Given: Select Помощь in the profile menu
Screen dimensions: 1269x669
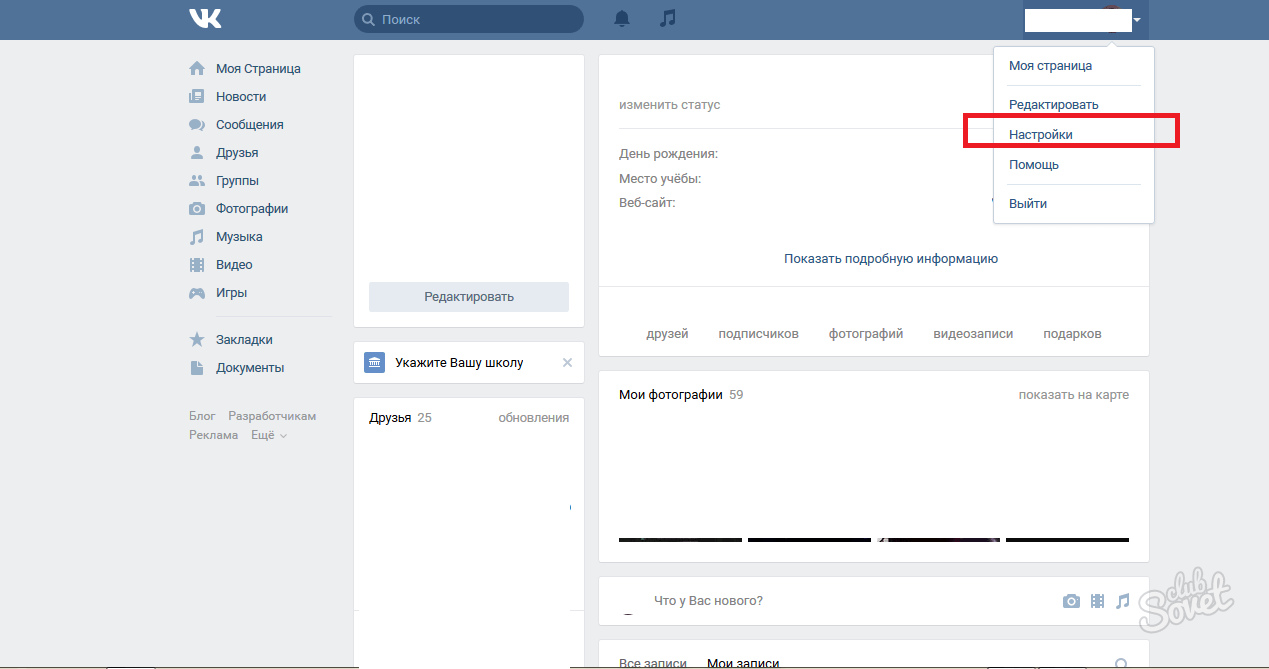Looking at the screenshot, I should [1033, 165].
